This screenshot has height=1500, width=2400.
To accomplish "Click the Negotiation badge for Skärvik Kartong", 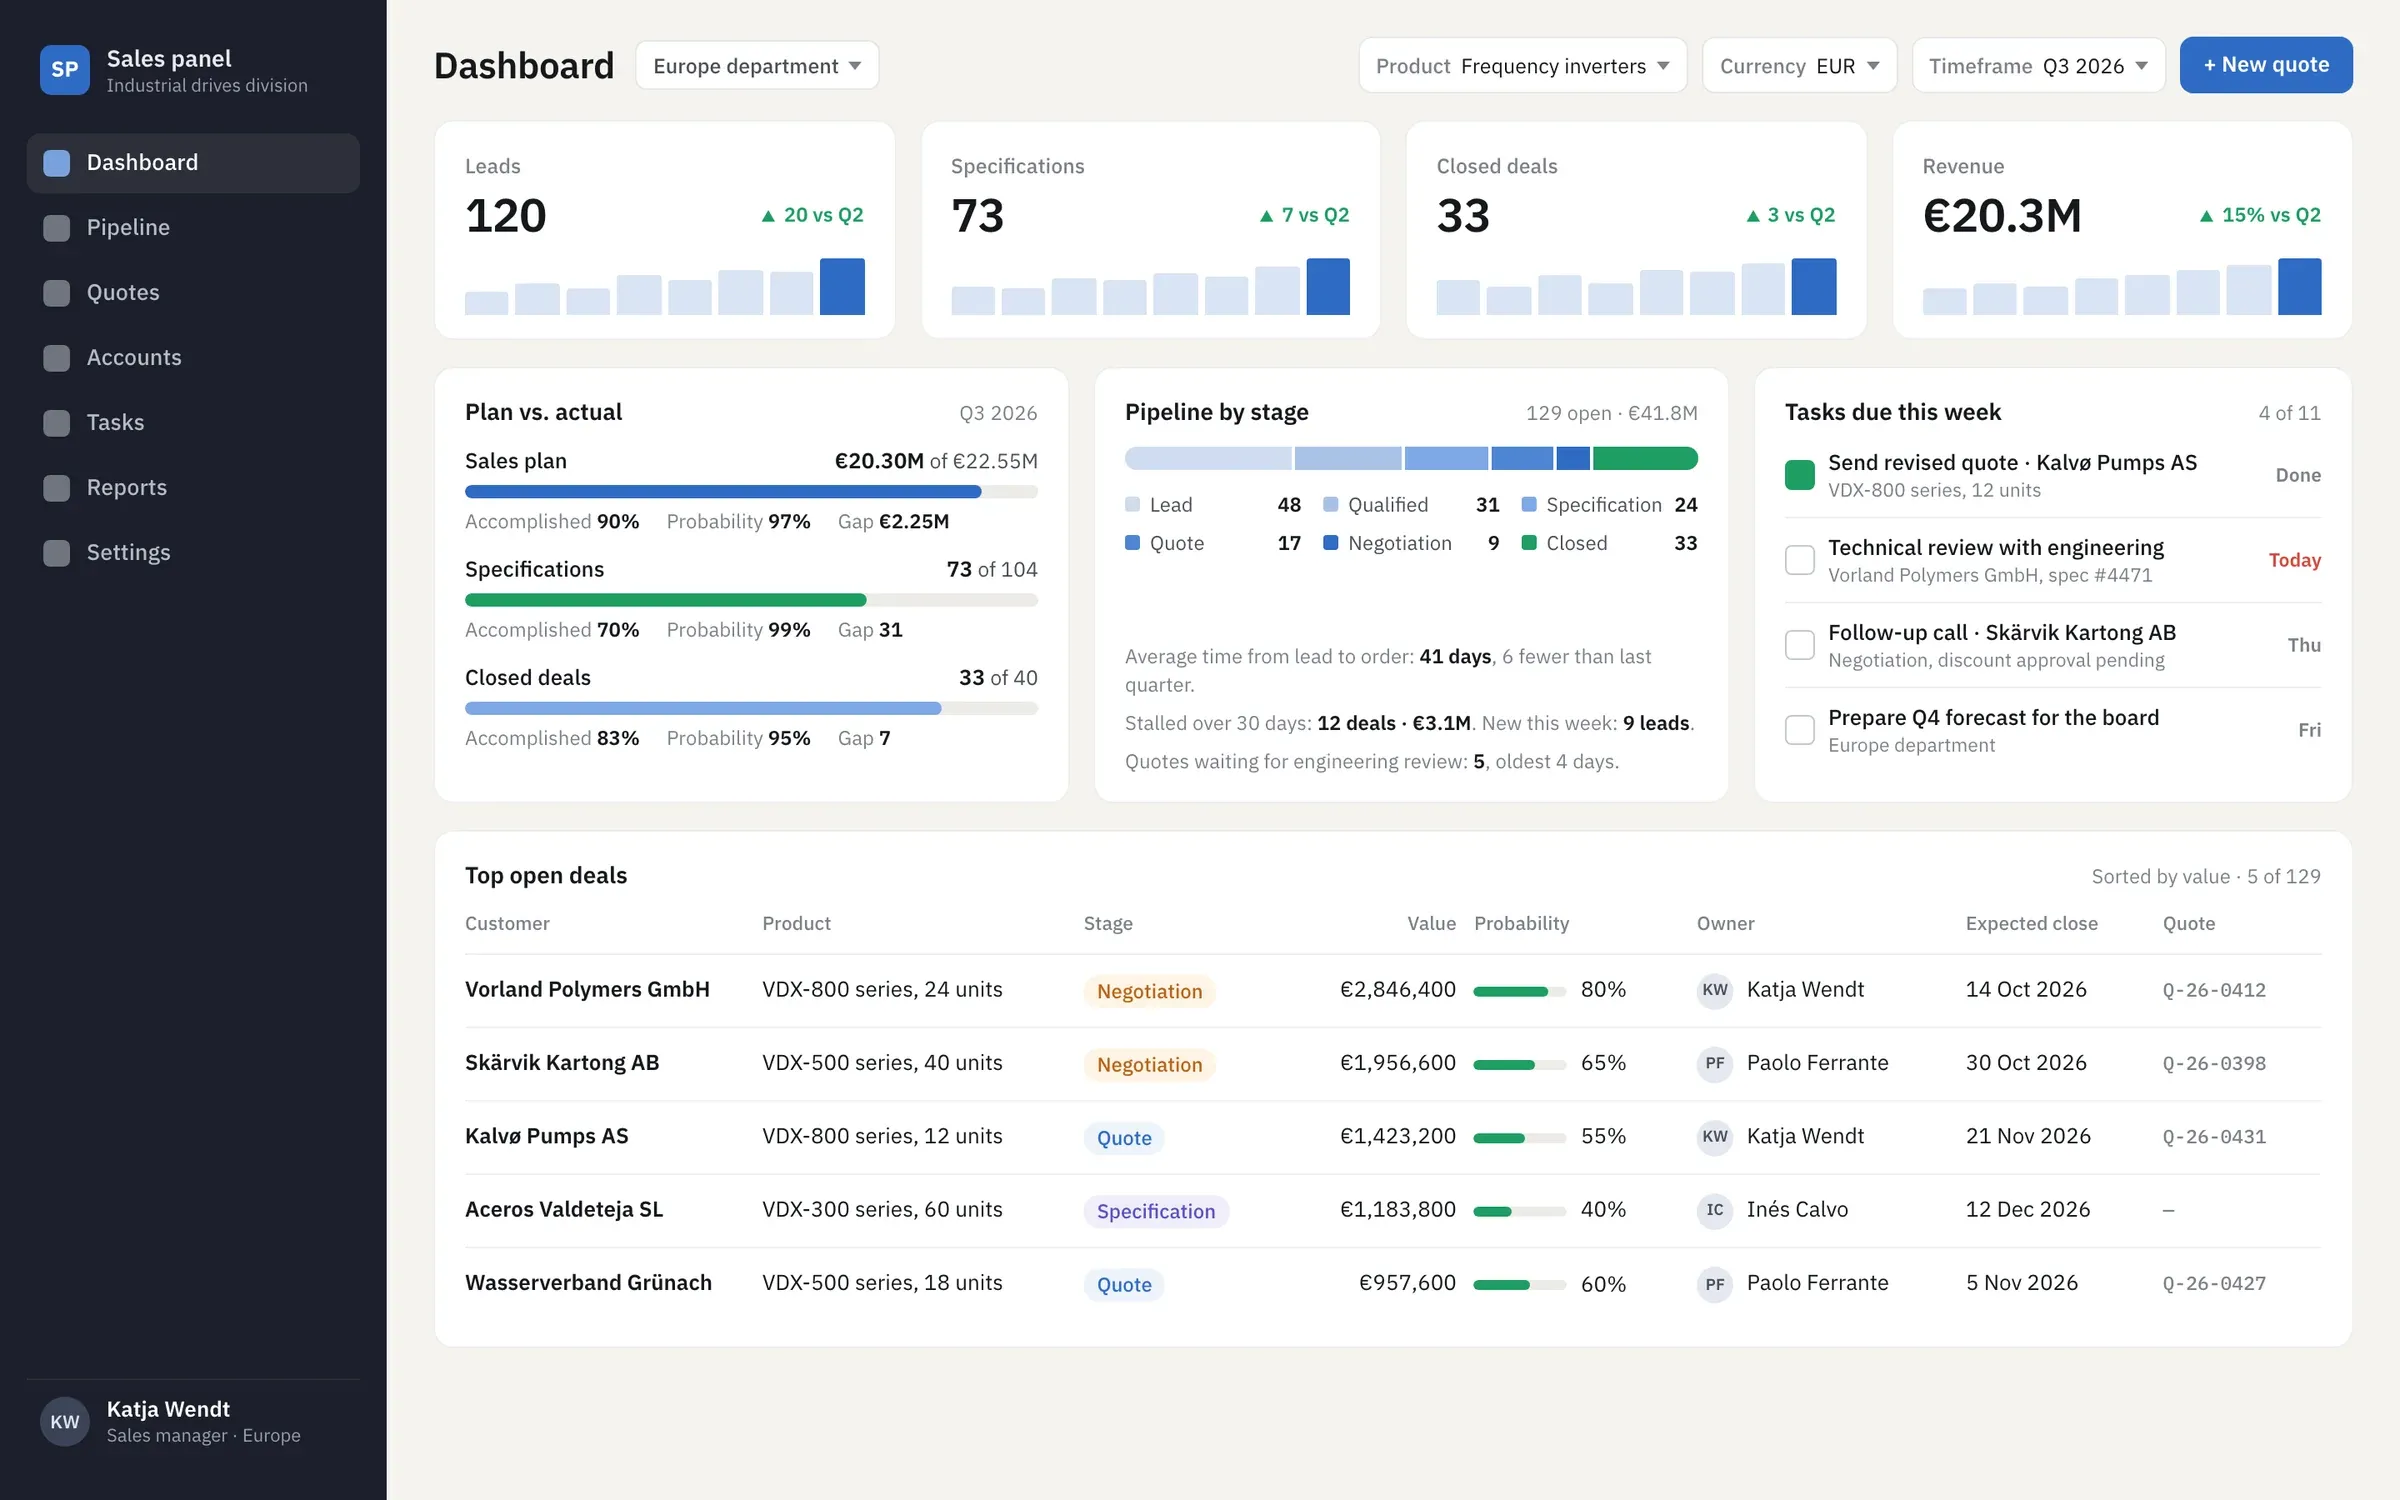I will coord(1149,1064).
